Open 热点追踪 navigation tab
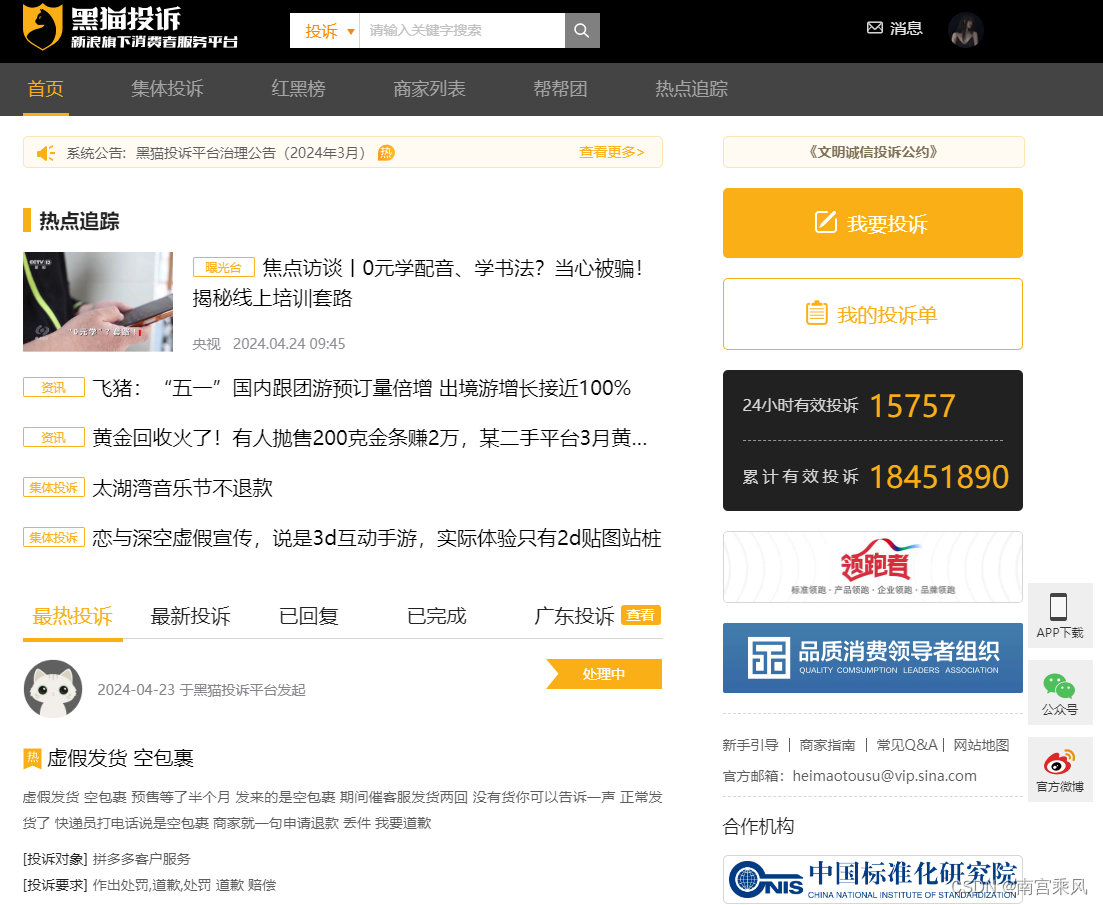1103x905 pixels. click(691, 89)
